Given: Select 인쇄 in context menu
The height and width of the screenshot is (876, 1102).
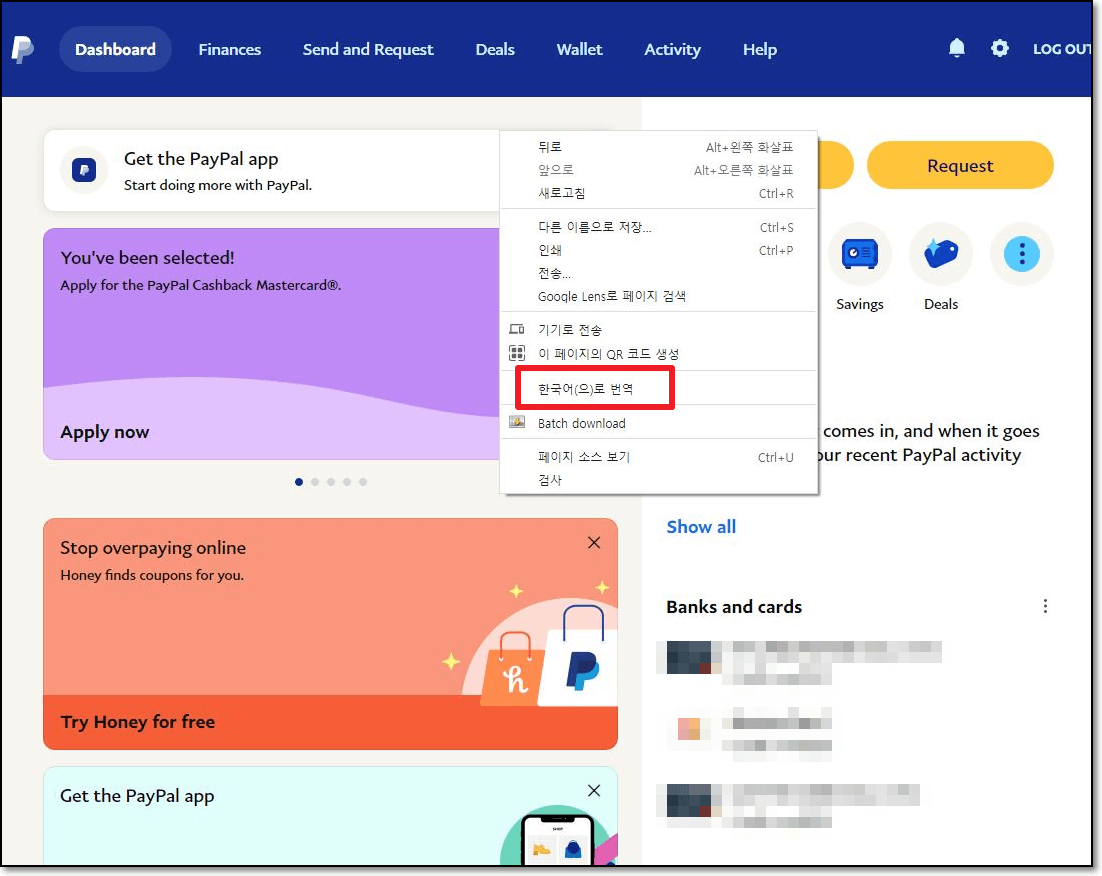Looking at the screenshot, I should [x=659, y=250].
